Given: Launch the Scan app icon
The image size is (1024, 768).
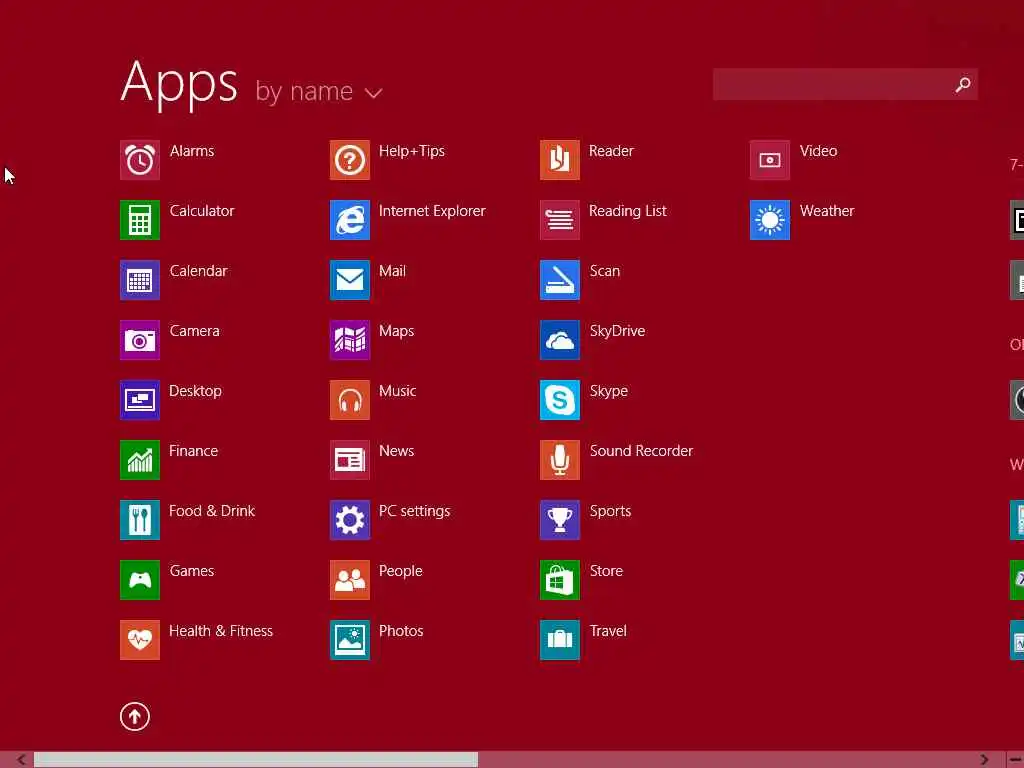Looking at the screenshot, I should pyautogui.click(x=560, y=280).
